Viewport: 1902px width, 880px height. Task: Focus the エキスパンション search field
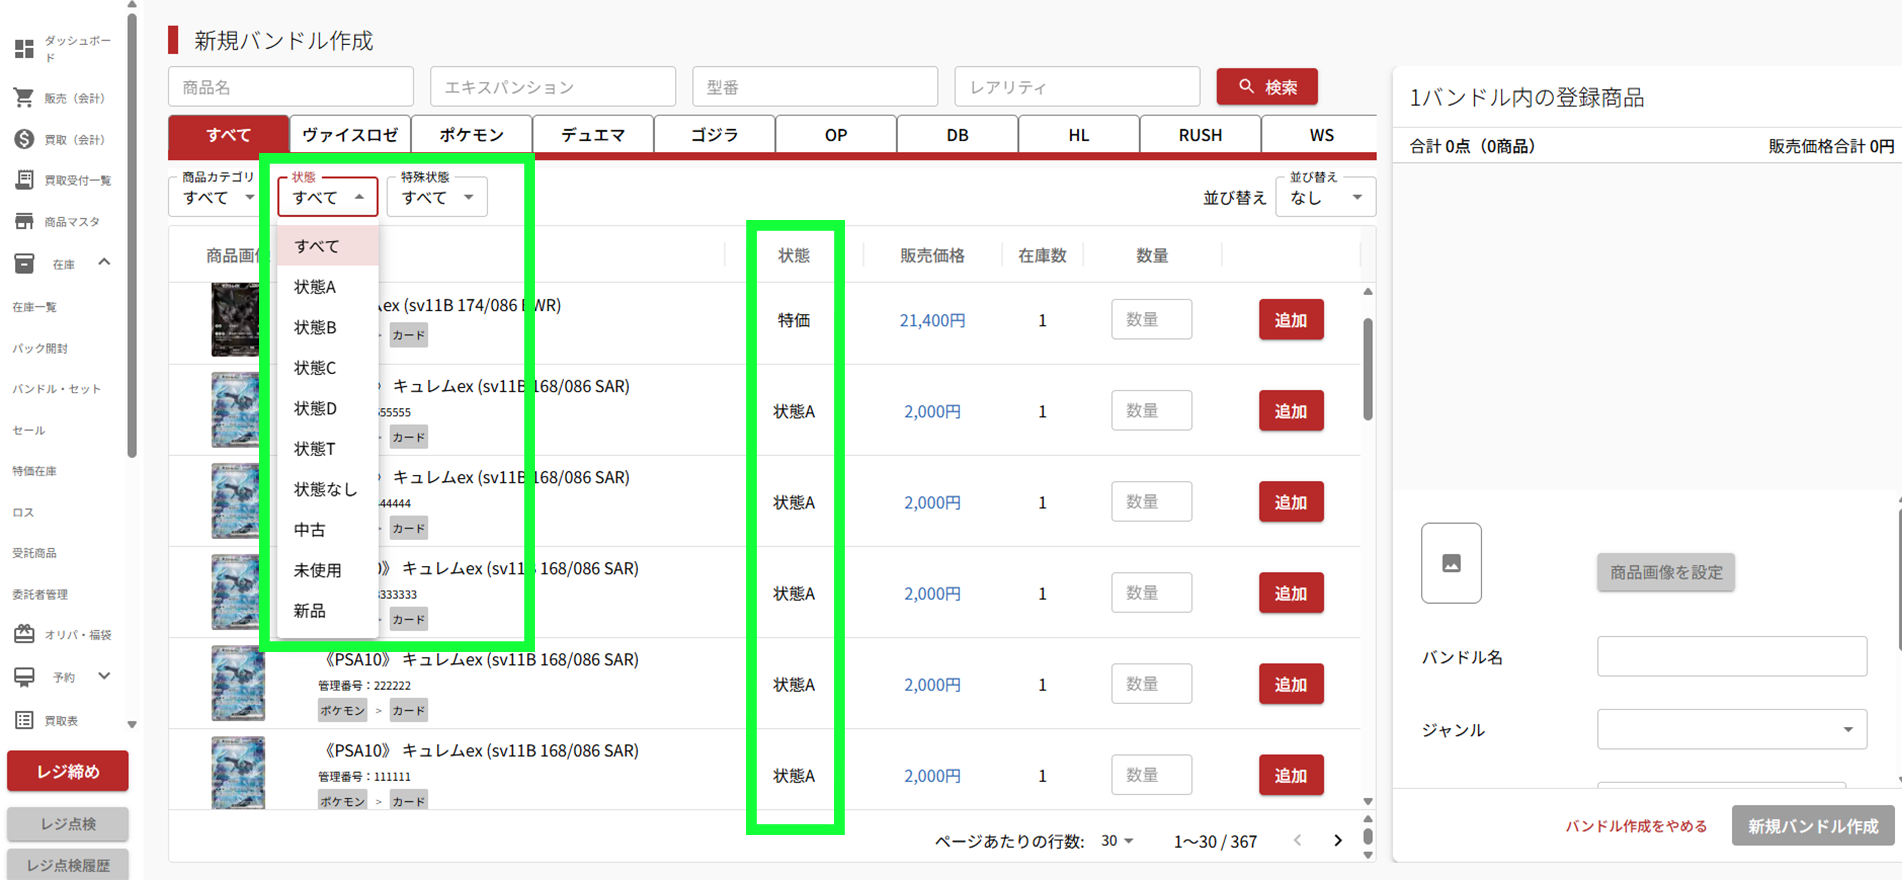pos(553,87)
